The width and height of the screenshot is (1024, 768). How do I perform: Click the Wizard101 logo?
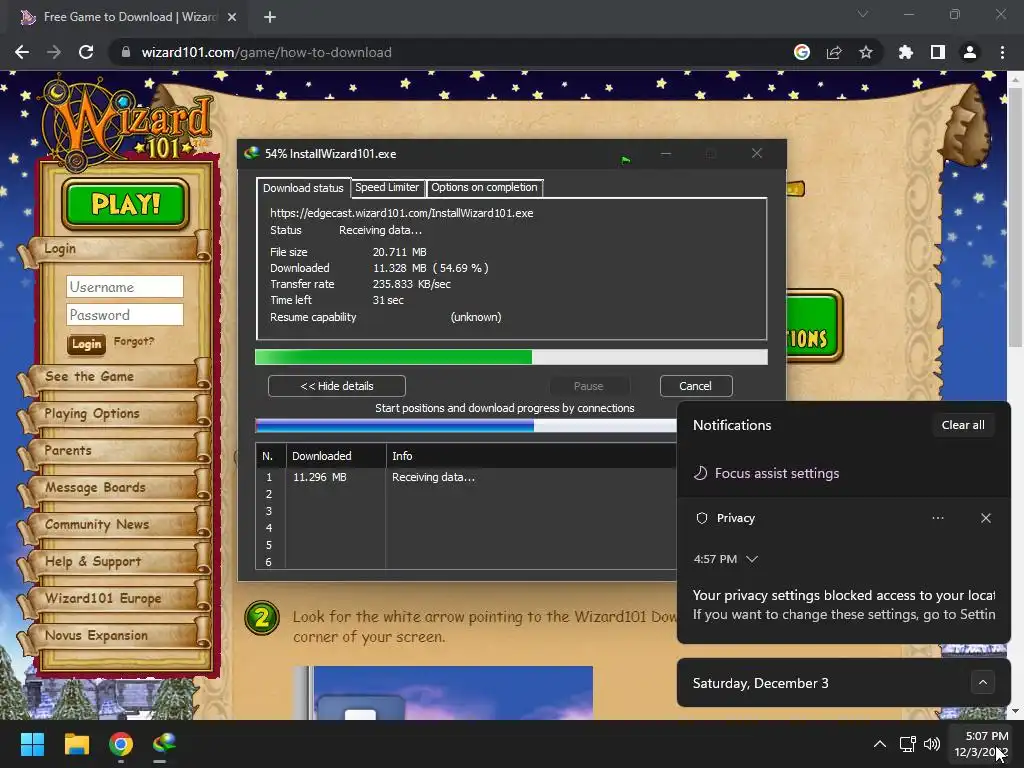127,123
